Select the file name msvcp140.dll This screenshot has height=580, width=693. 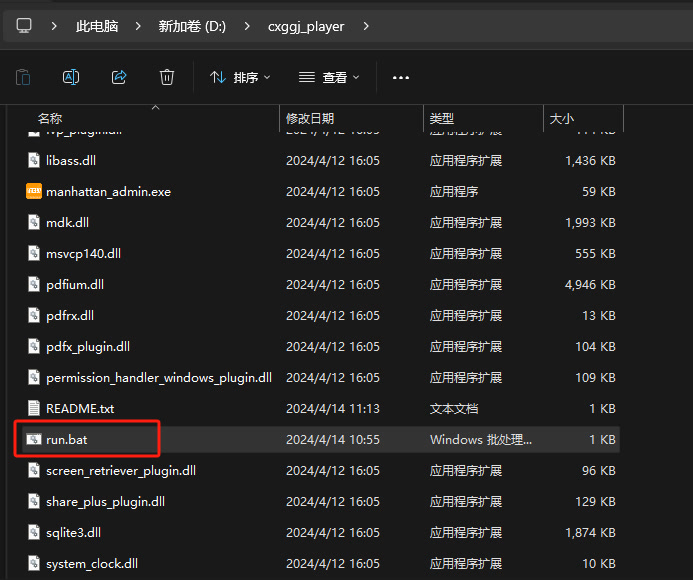point(83,254)
